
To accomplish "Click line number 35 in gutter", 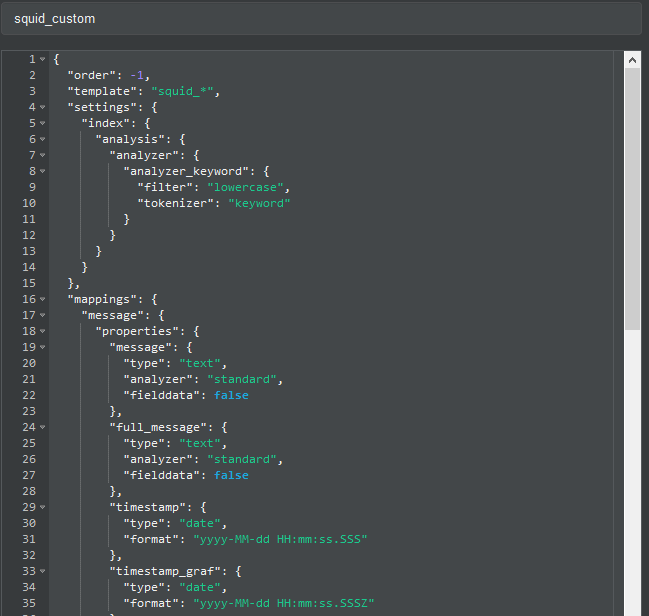I will pos(29,603).
